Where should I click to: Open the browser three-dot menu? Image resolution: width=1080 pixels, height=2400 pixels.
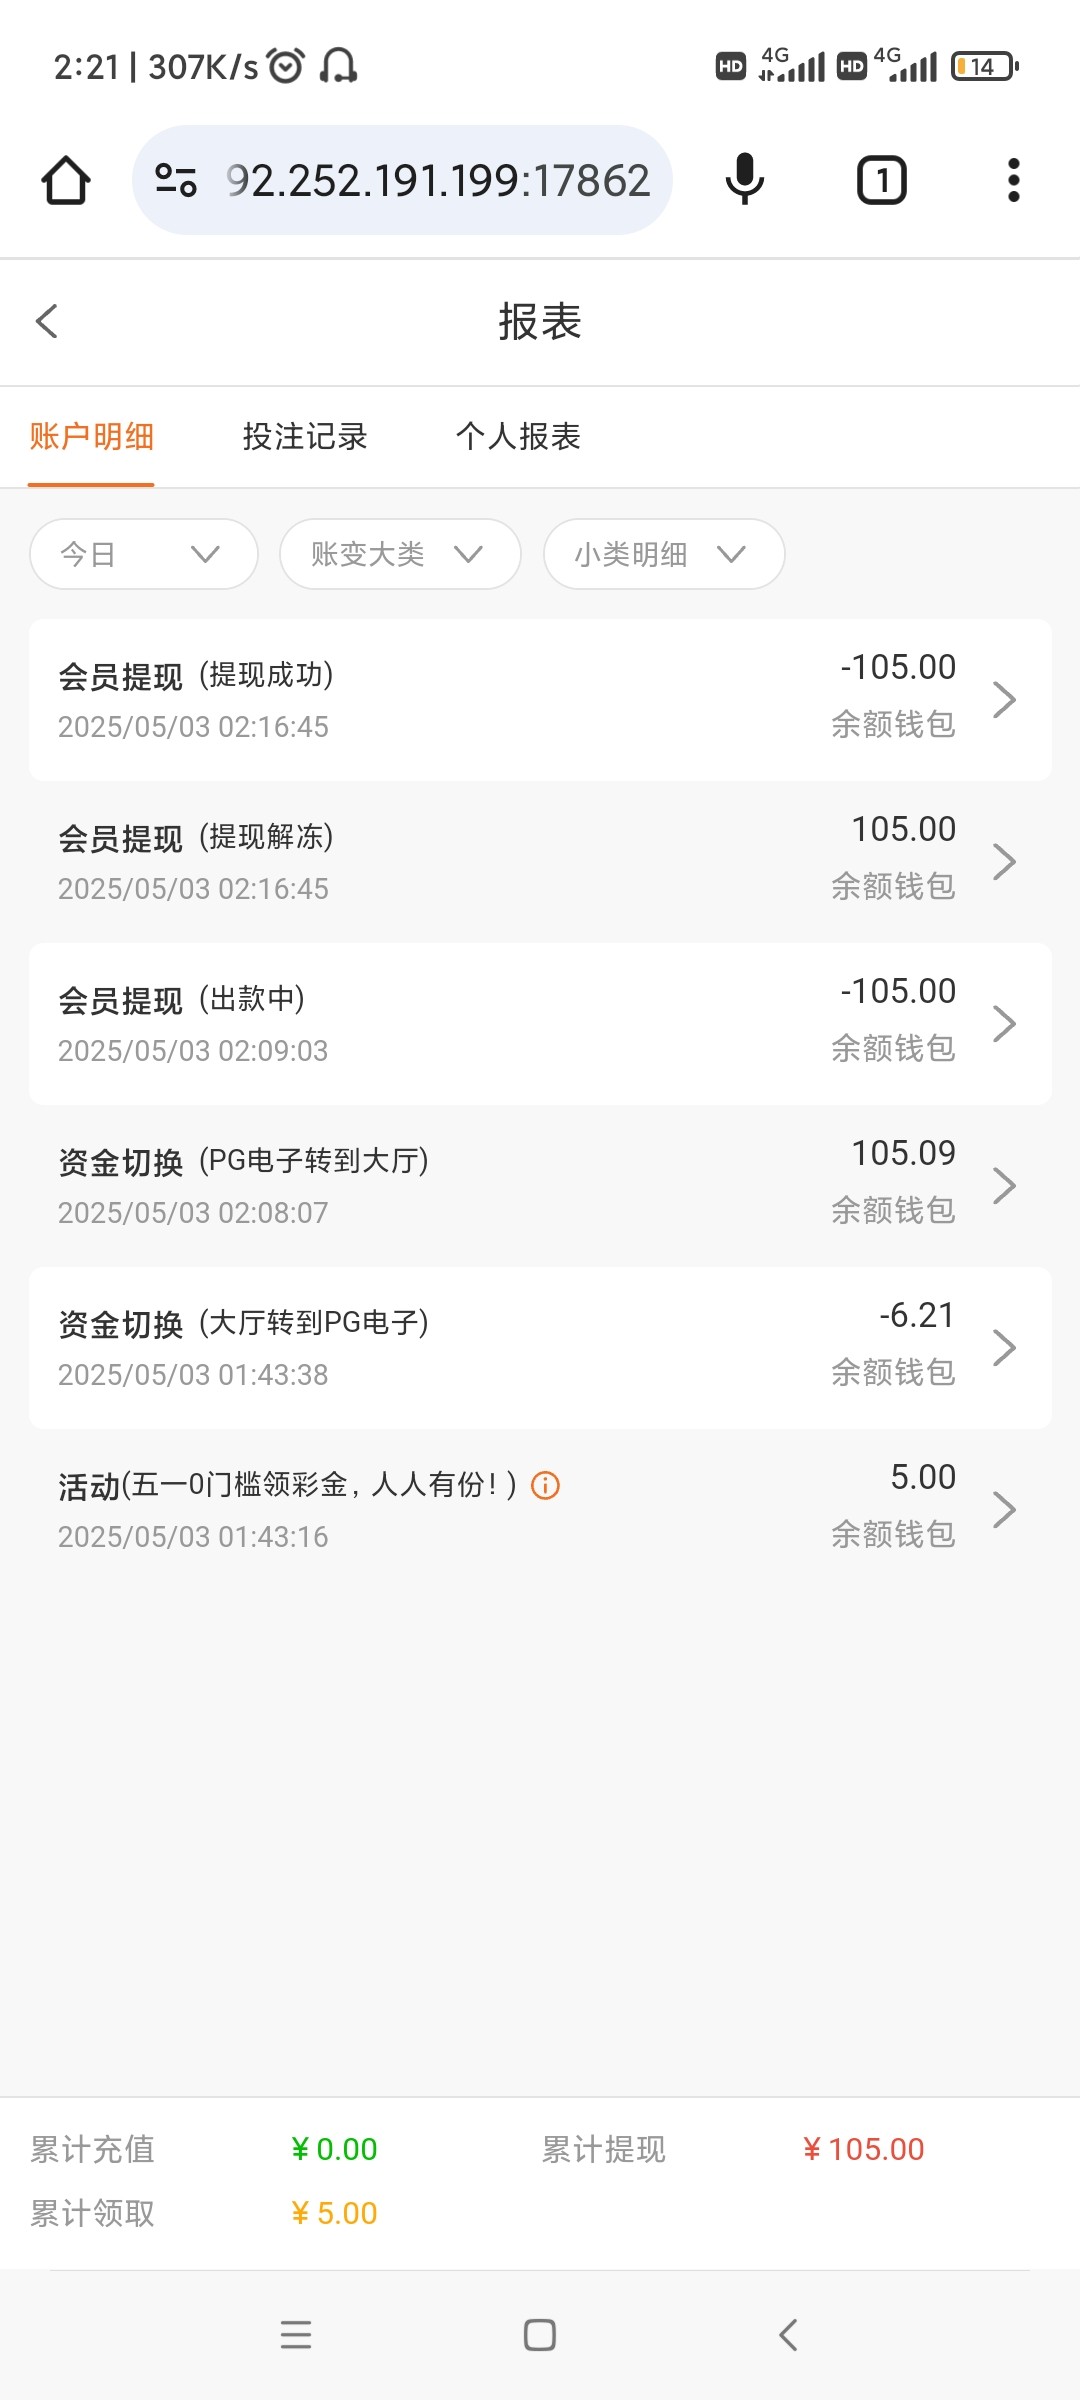1013,181
